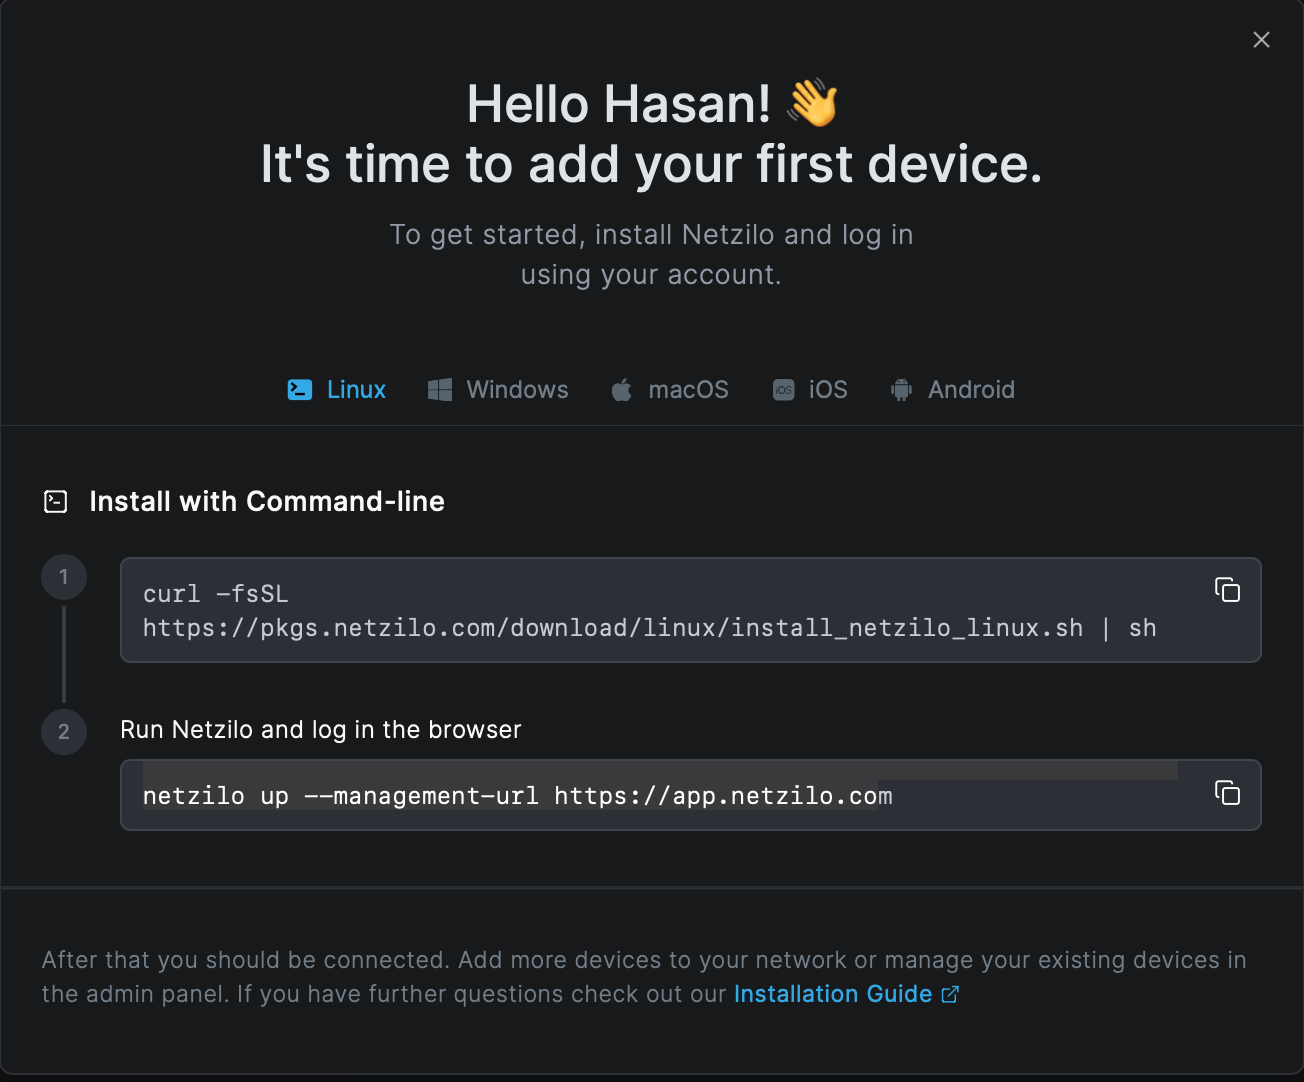Open the Android tab

pyautogui.click(x=953, y=390)
